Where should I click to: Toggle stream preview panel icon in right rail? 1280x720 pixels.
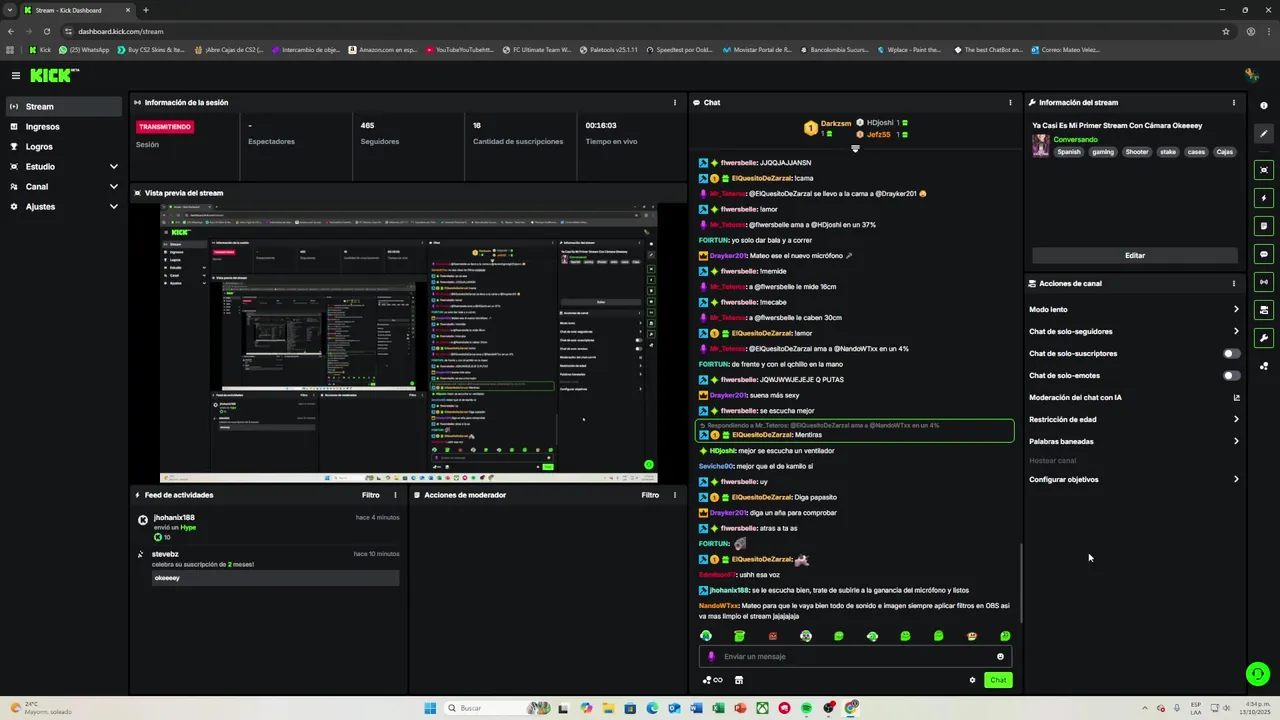coord(1264,170)
